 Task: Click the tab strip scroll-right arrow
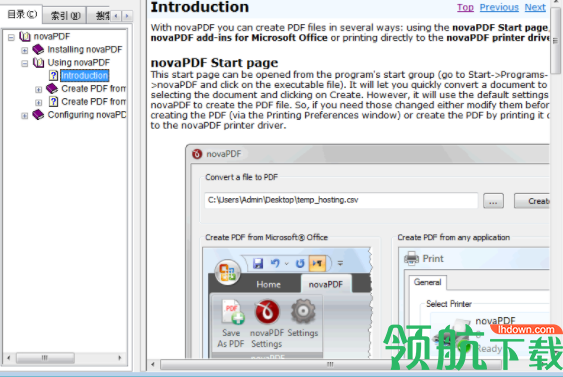[x=127, y=16]
